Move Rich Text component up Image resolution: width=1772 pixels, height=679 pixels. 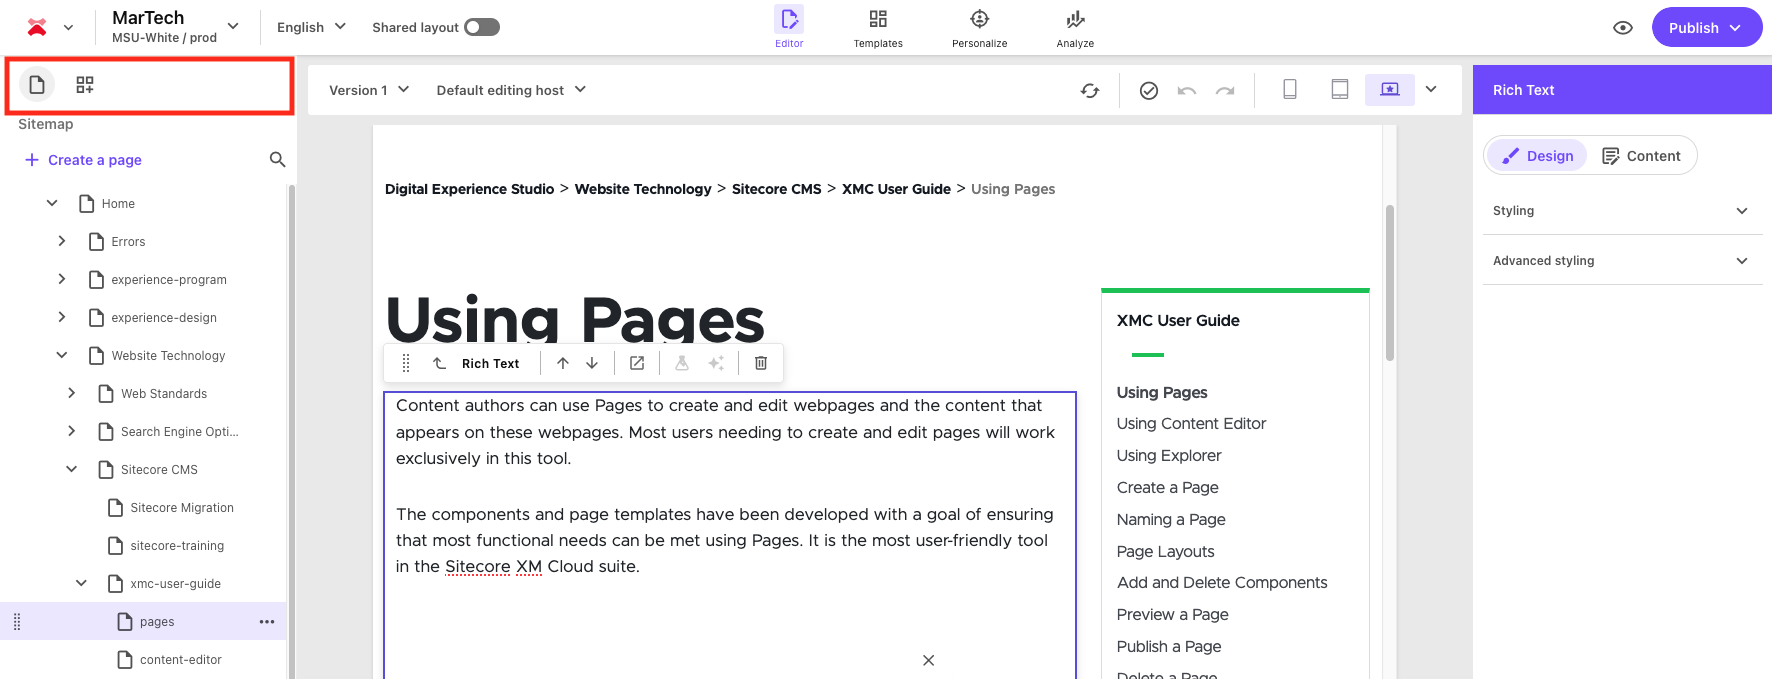coord(563,363)
